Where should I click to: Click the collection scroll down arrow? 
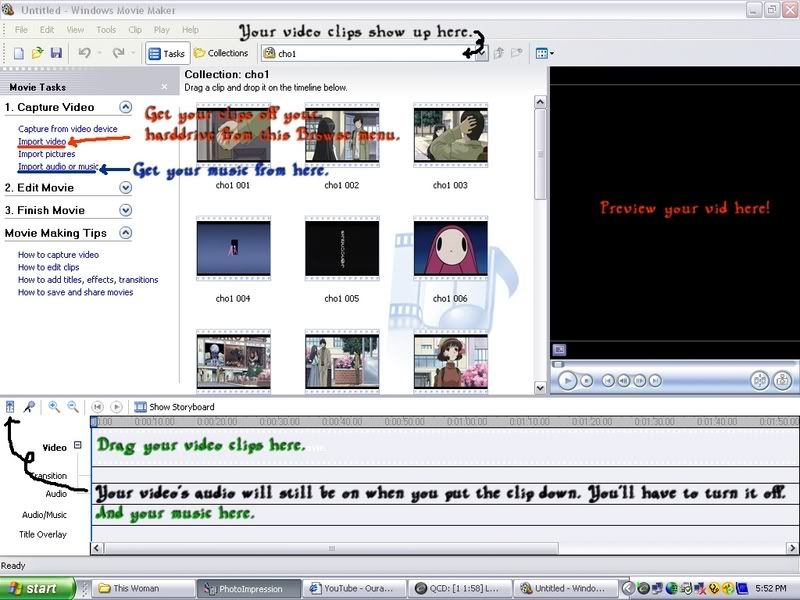pyautogui.click(x=540, y=388)
